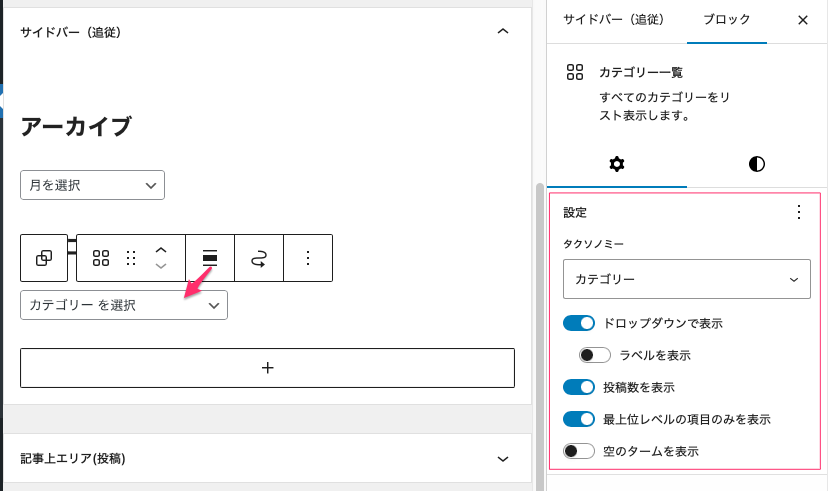The width and height of the screenshot is (828, 491).
Task: Open the 月を選択 archive dropdown
Action: (x=92, y=185)
